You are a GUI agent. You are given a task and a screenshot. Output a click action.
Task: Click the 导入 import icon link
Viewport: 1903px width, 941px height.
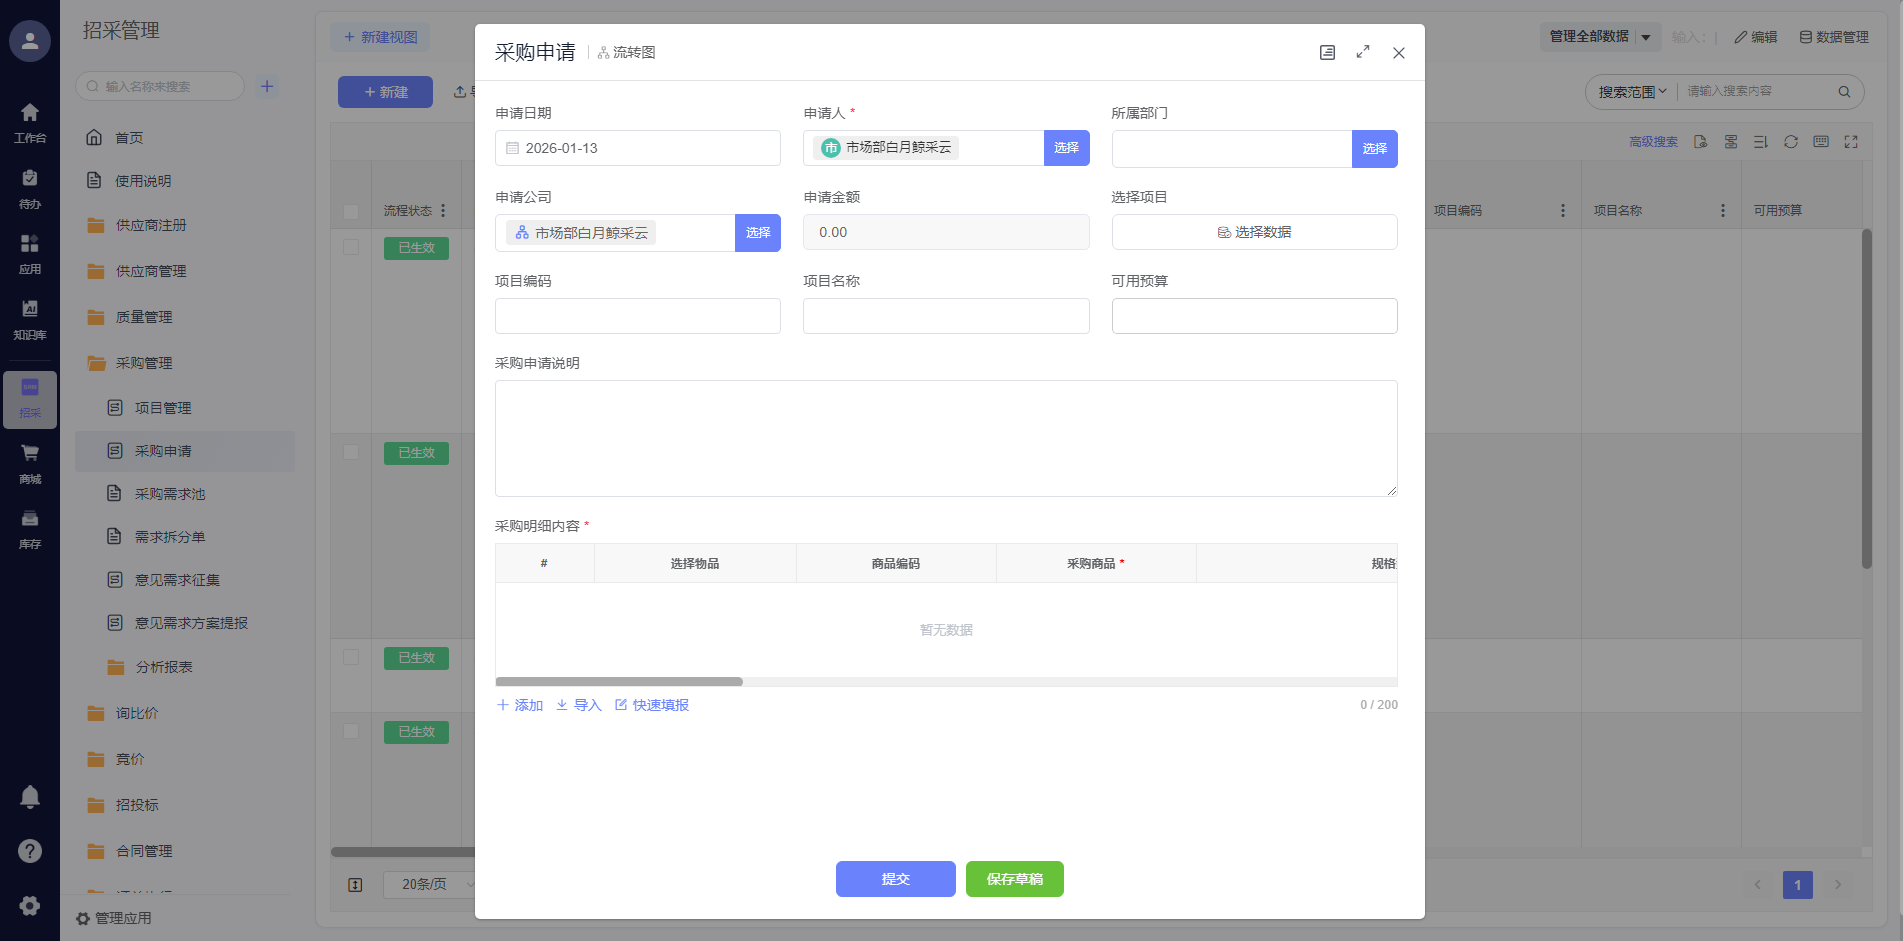(579, 705)
